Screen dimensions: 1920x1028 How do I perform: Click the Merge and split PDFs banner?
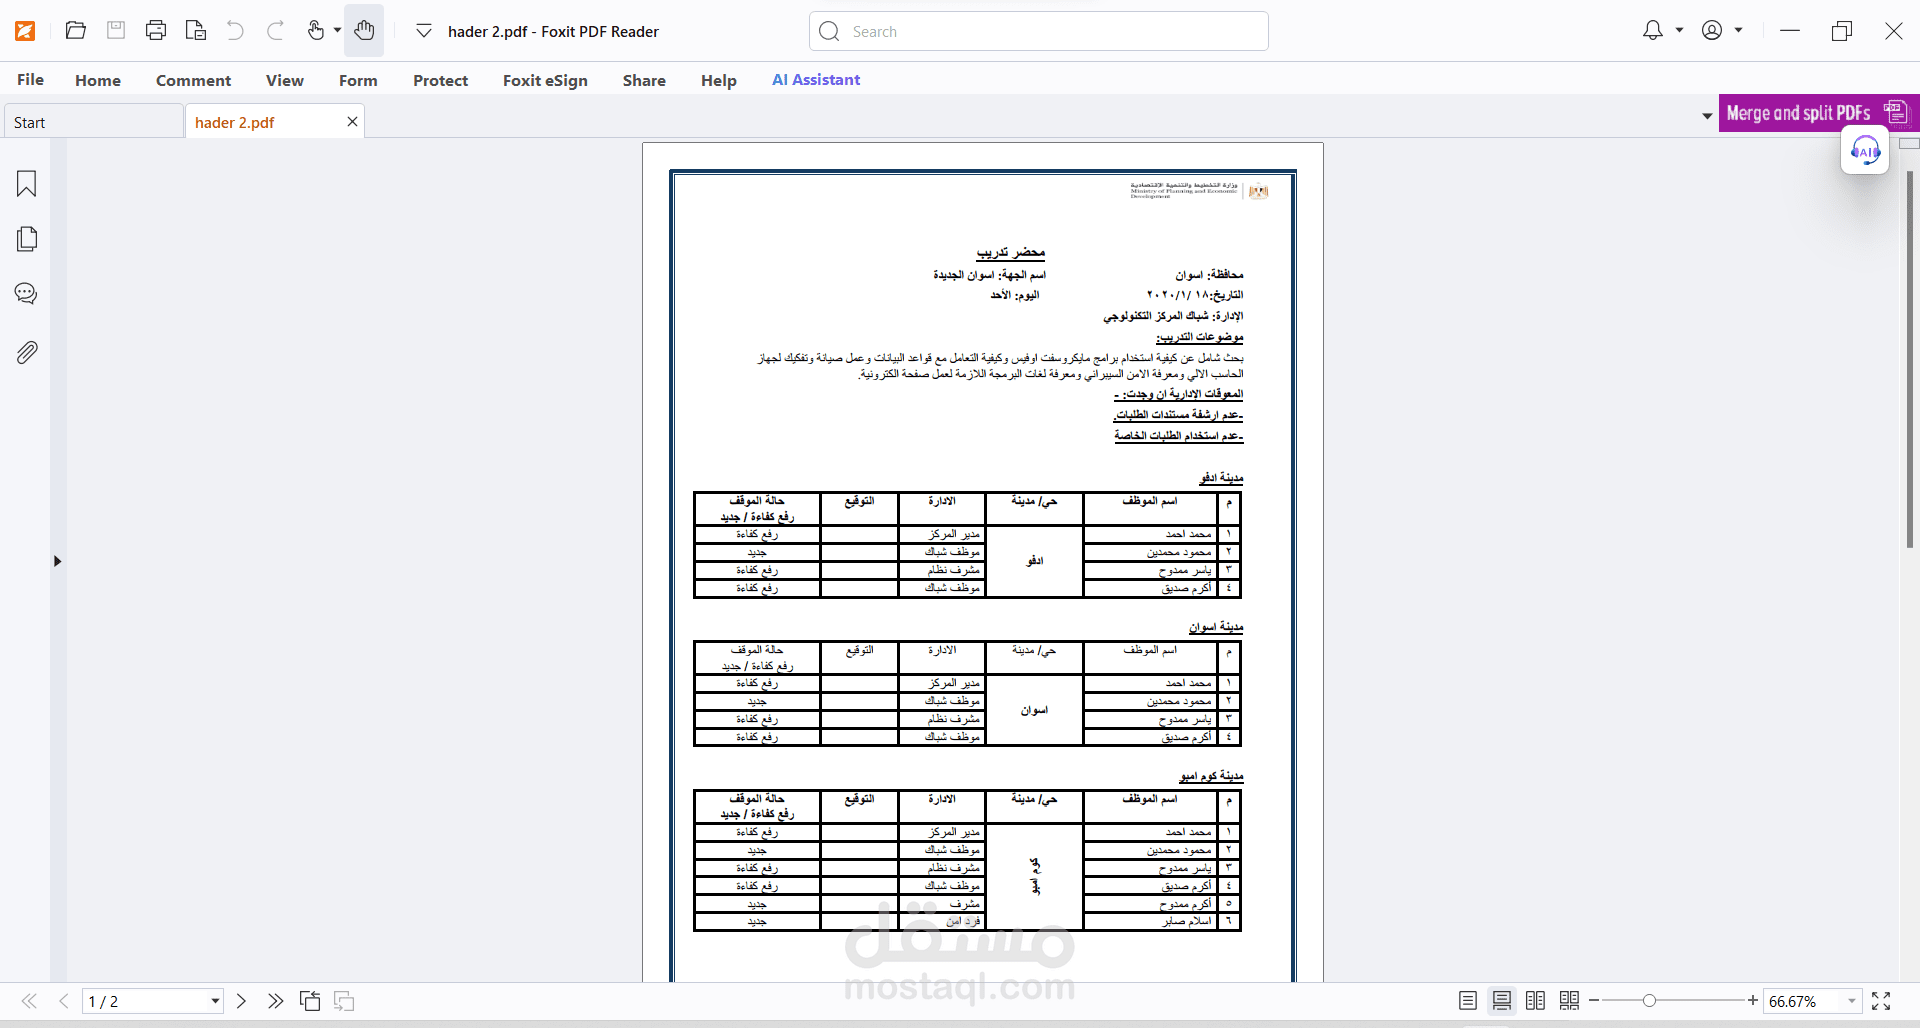1818,113
